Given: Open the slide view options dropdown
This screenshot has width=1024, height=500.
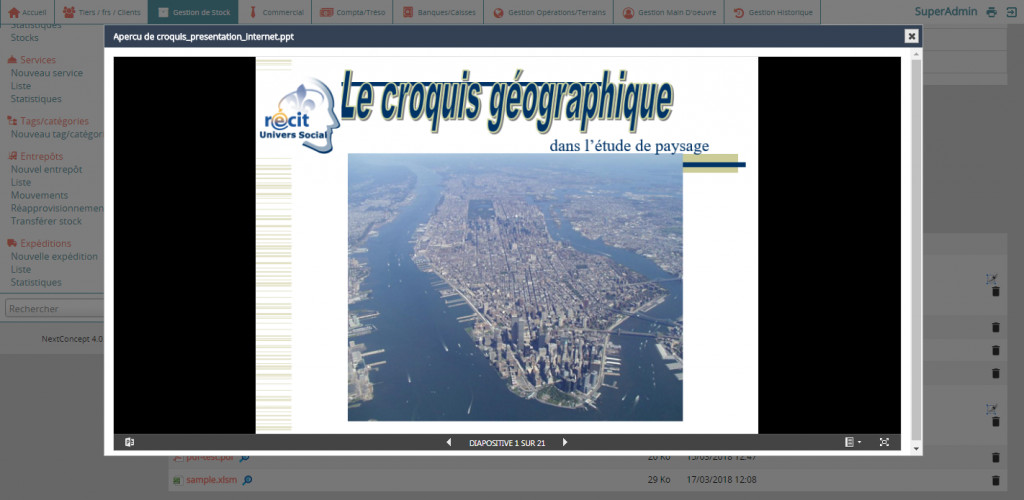Looking at the screenshot, I should tap(852, 442).
